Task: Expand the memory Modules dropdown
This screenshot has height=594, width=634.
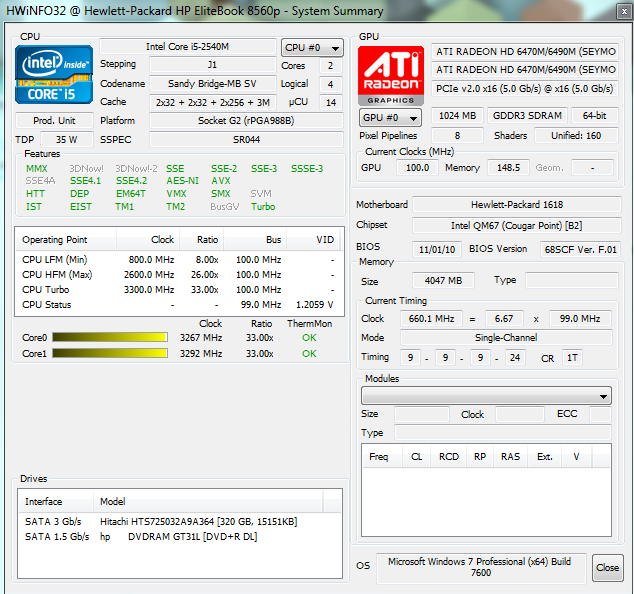Action: [x=486, y=396]
